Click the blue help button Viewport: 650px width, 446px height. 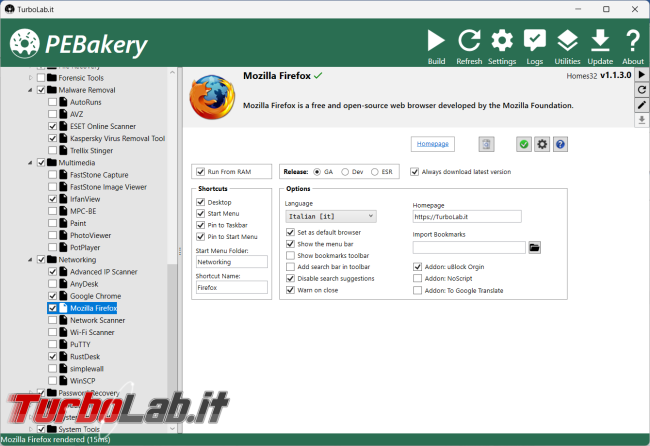coord(560,144)
